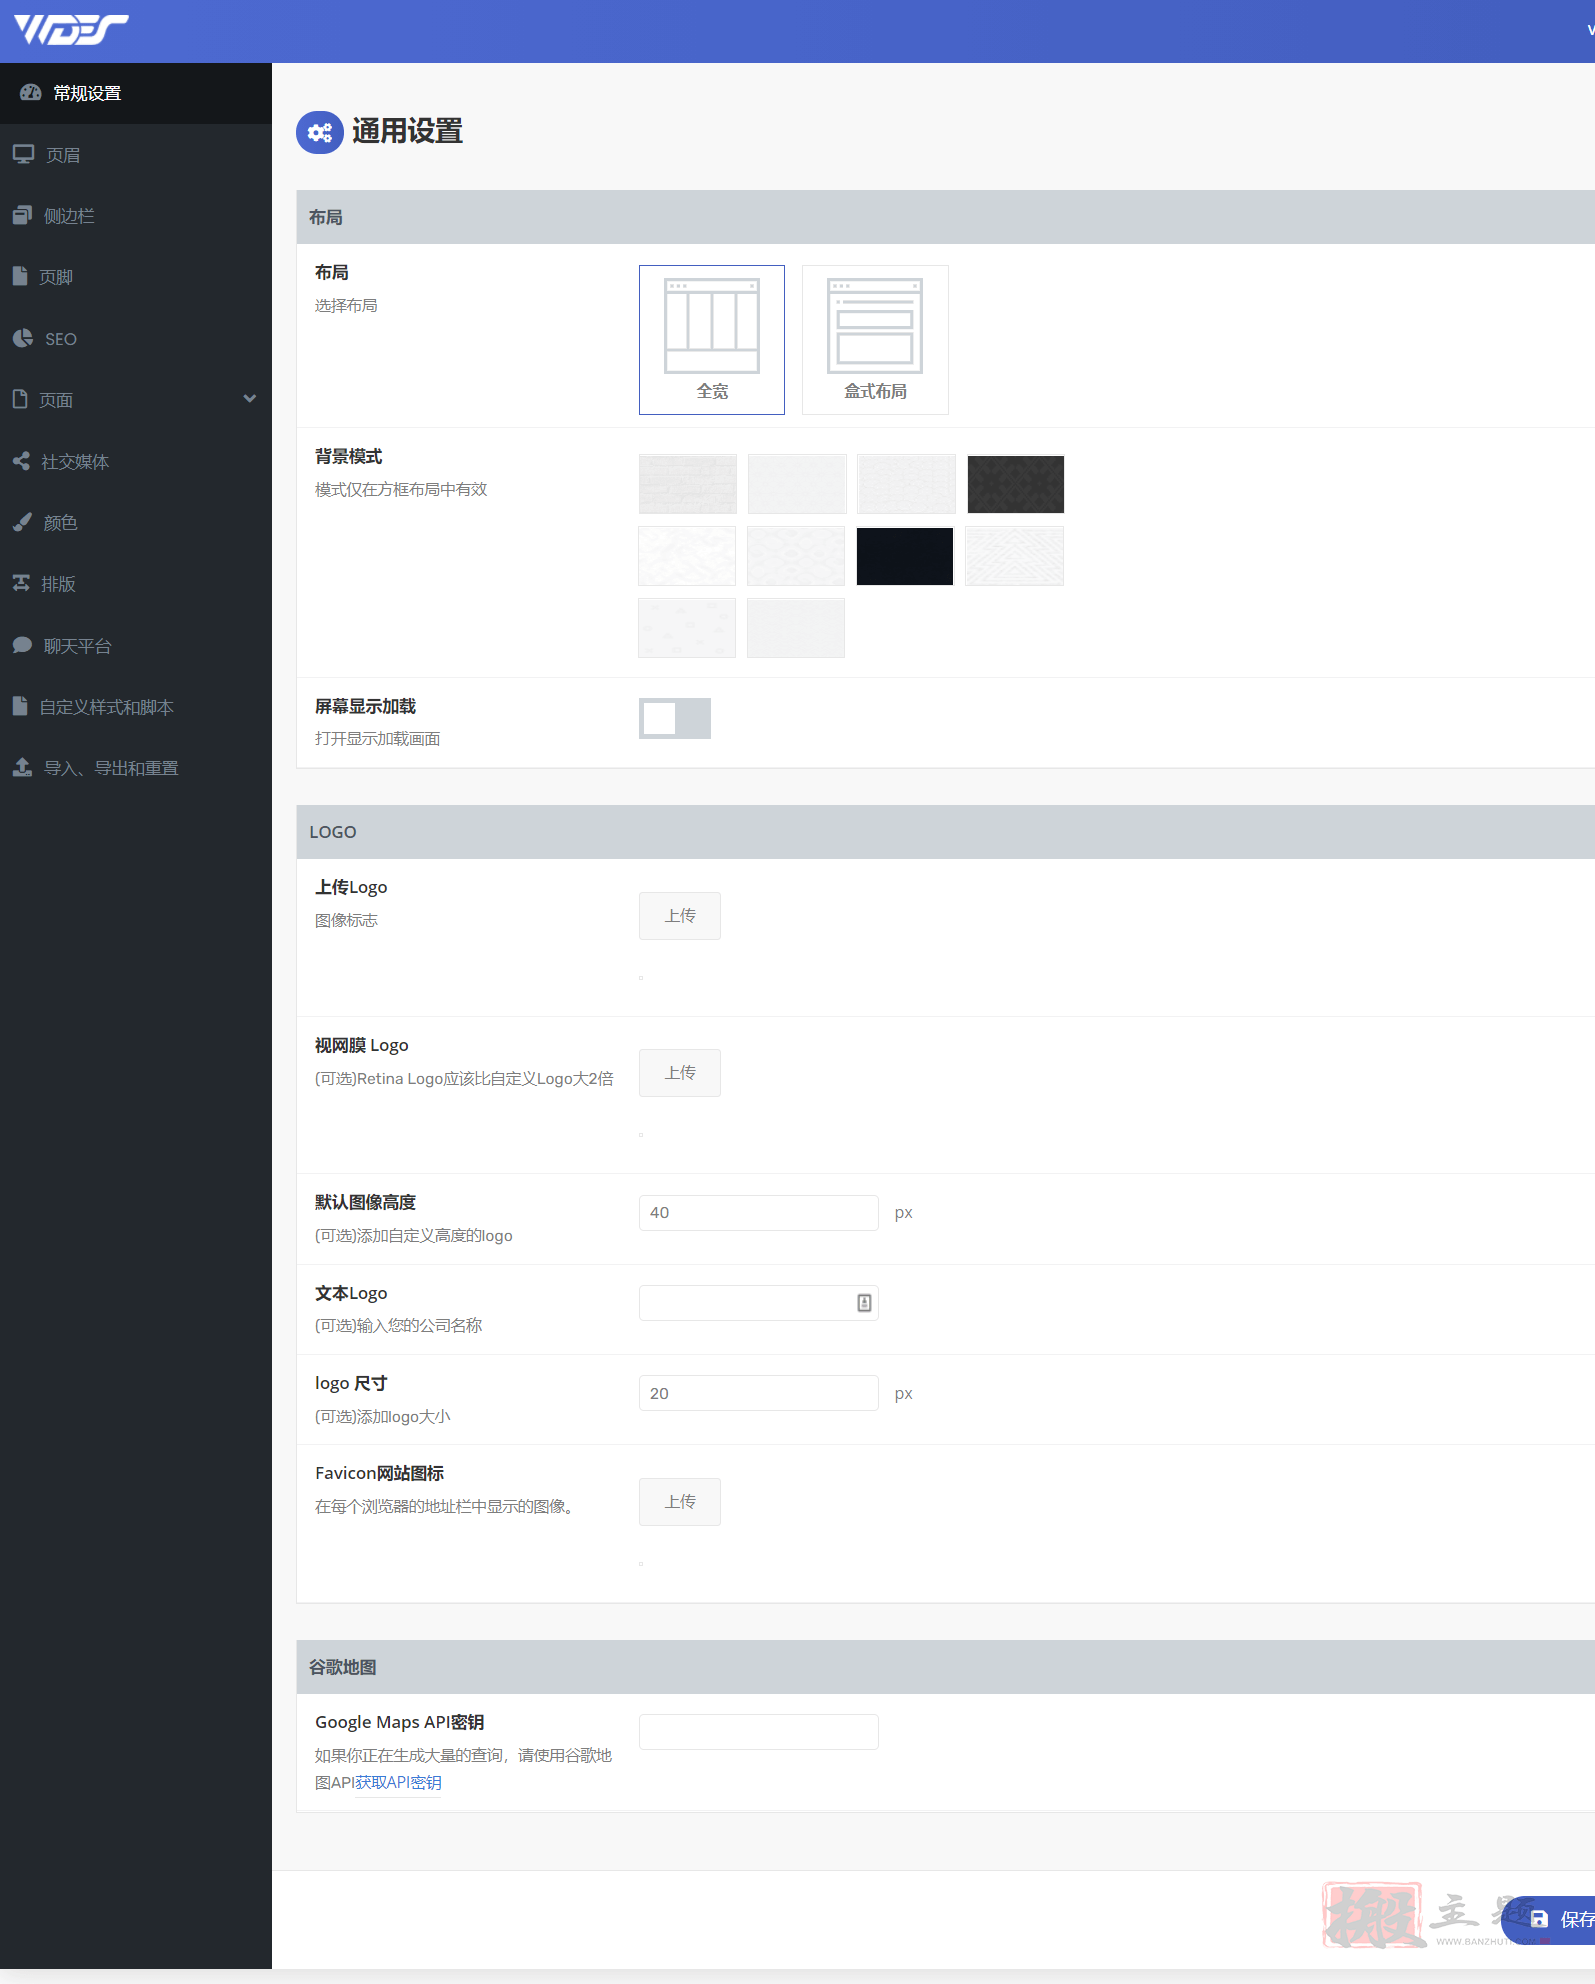Screen dimensions: 1595x1984
Task: Click the logo 尺寸 input showing 20
Action: pyautogui.click(x=759, y=1393)
